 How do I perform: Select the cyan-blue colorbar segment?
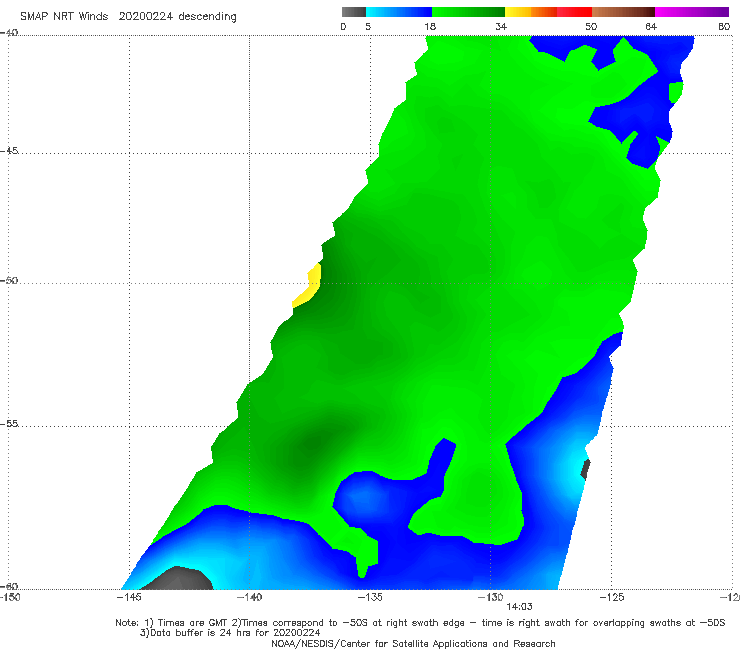(x=399, y=12)
